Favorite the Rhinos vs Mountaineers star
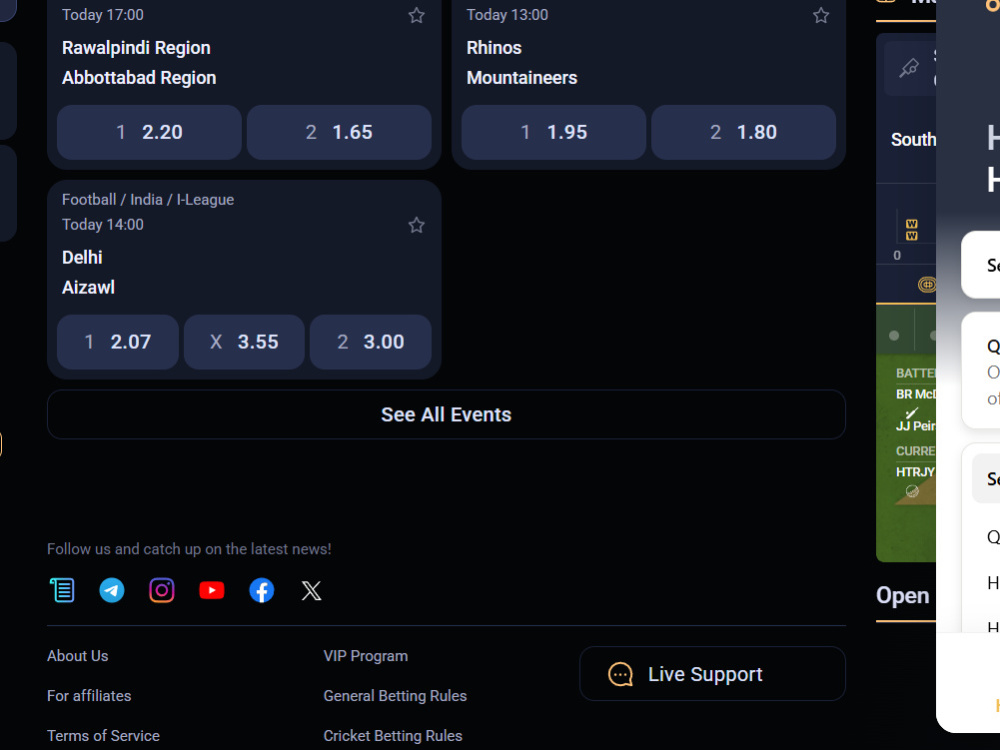 click(x=821, y=15)
